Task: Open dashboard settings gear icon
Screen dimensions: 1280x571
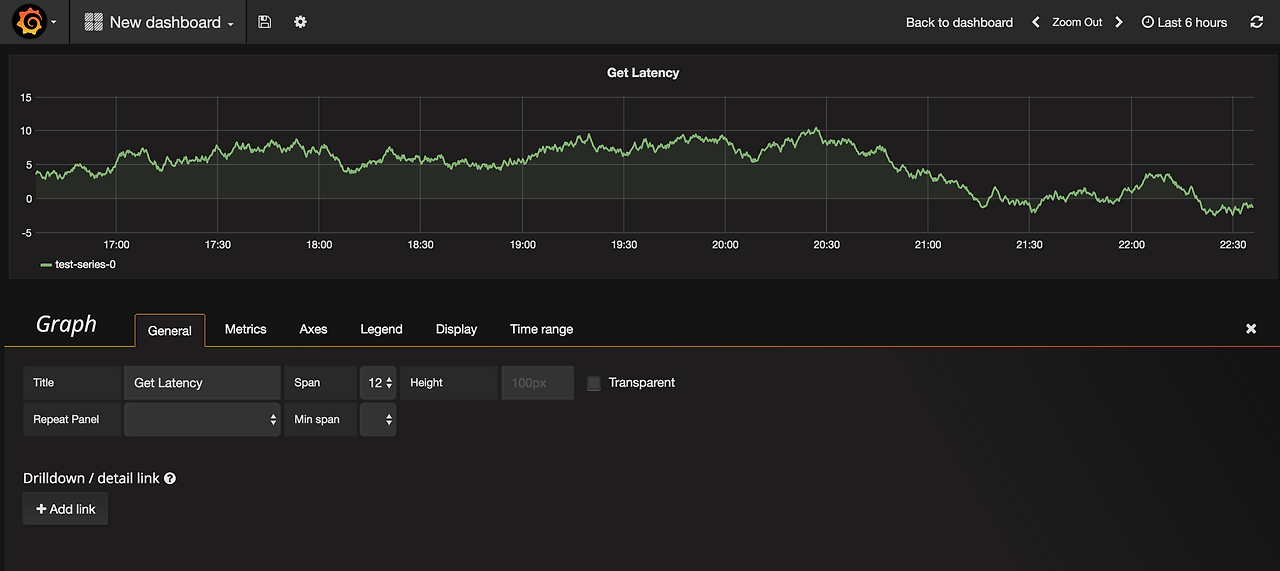Action: [300, 22]
